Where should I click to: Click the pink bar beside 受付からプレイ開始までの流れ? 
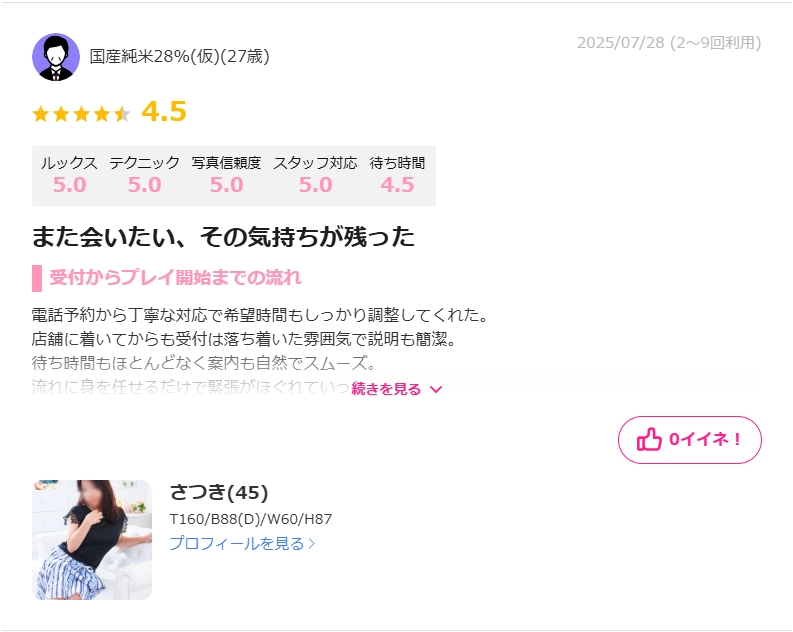(x=37, y=278)
